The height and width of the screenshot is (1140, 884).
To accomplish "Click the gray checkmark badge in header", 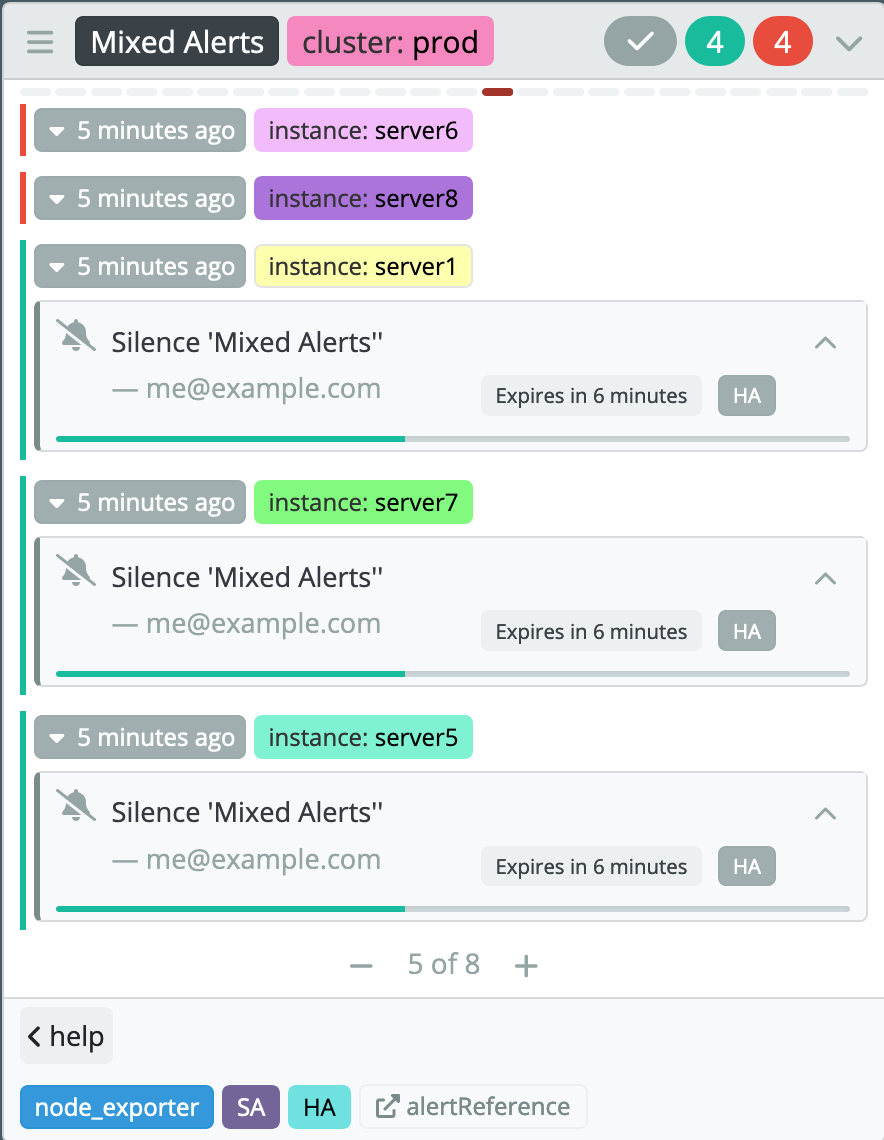I will pos(640,41).
